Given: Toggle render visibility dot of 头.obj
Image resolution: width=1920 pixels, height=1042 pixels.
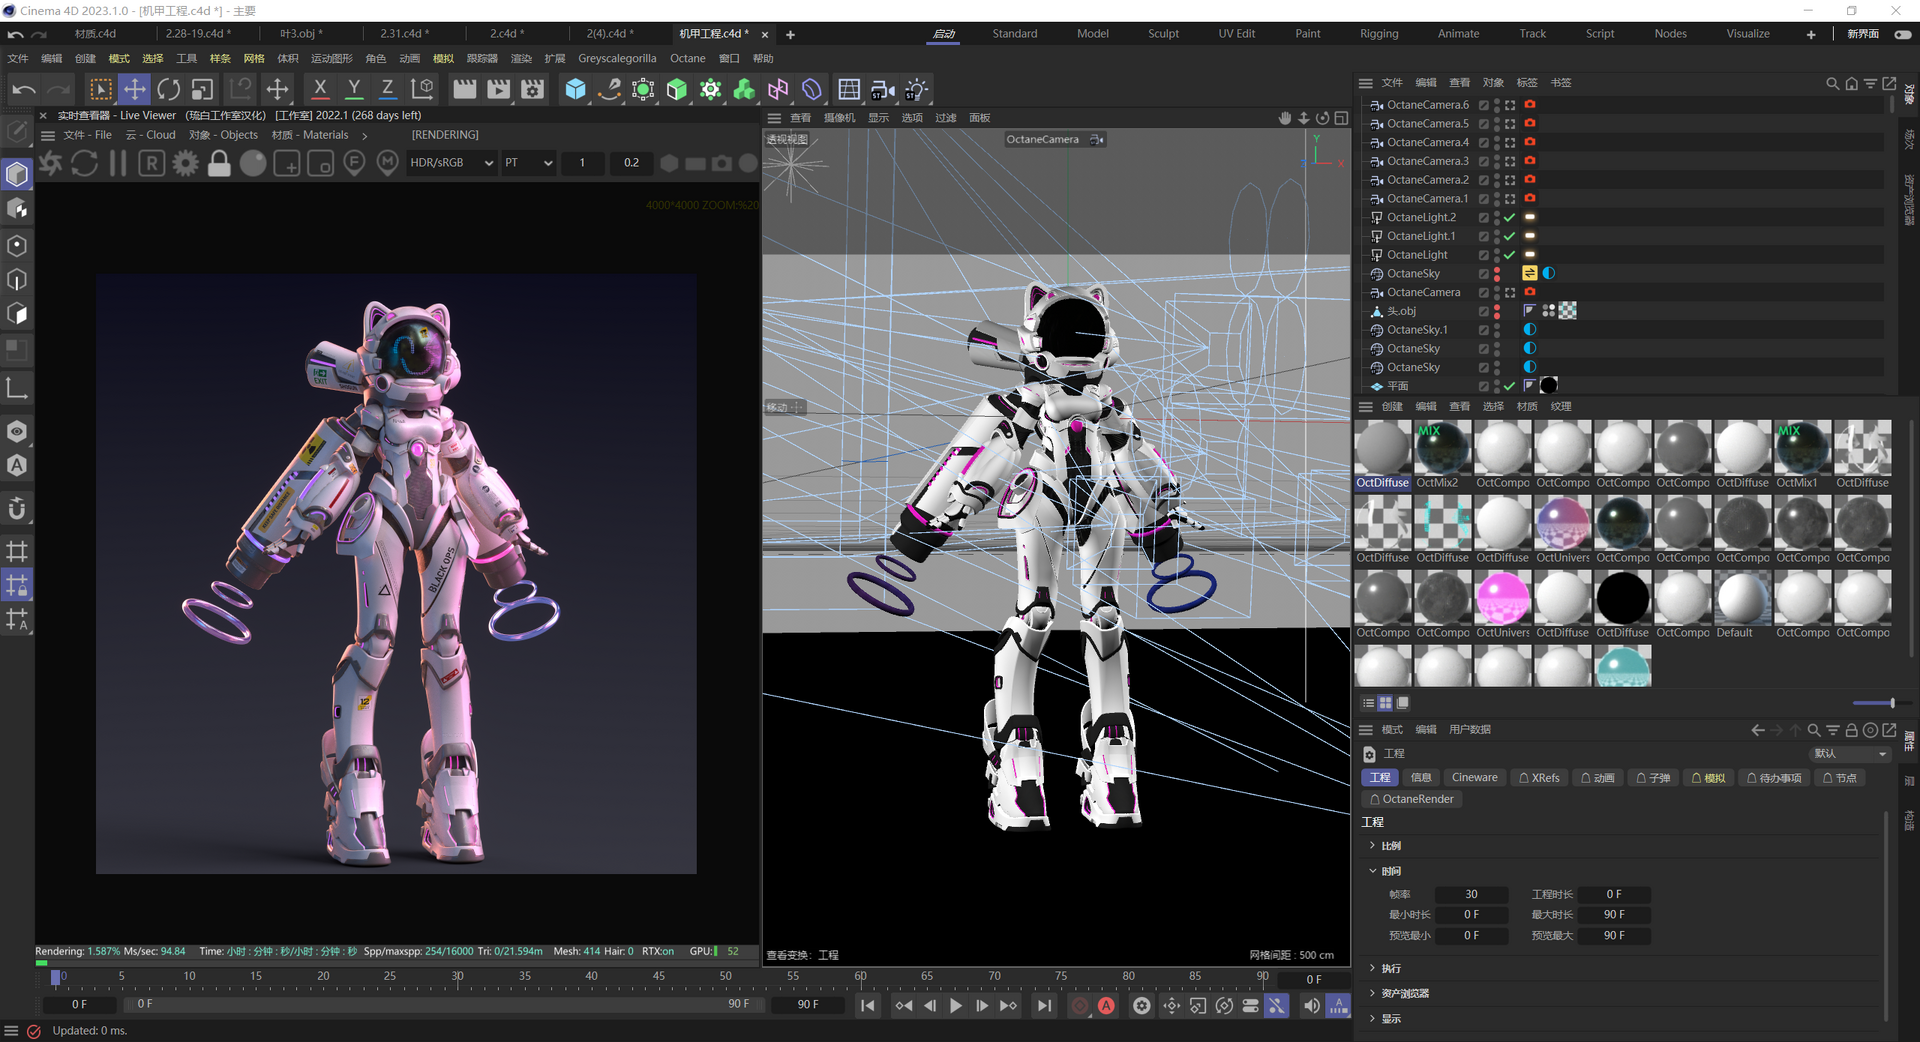Looking at the screenshot, I should point(1495,314).
